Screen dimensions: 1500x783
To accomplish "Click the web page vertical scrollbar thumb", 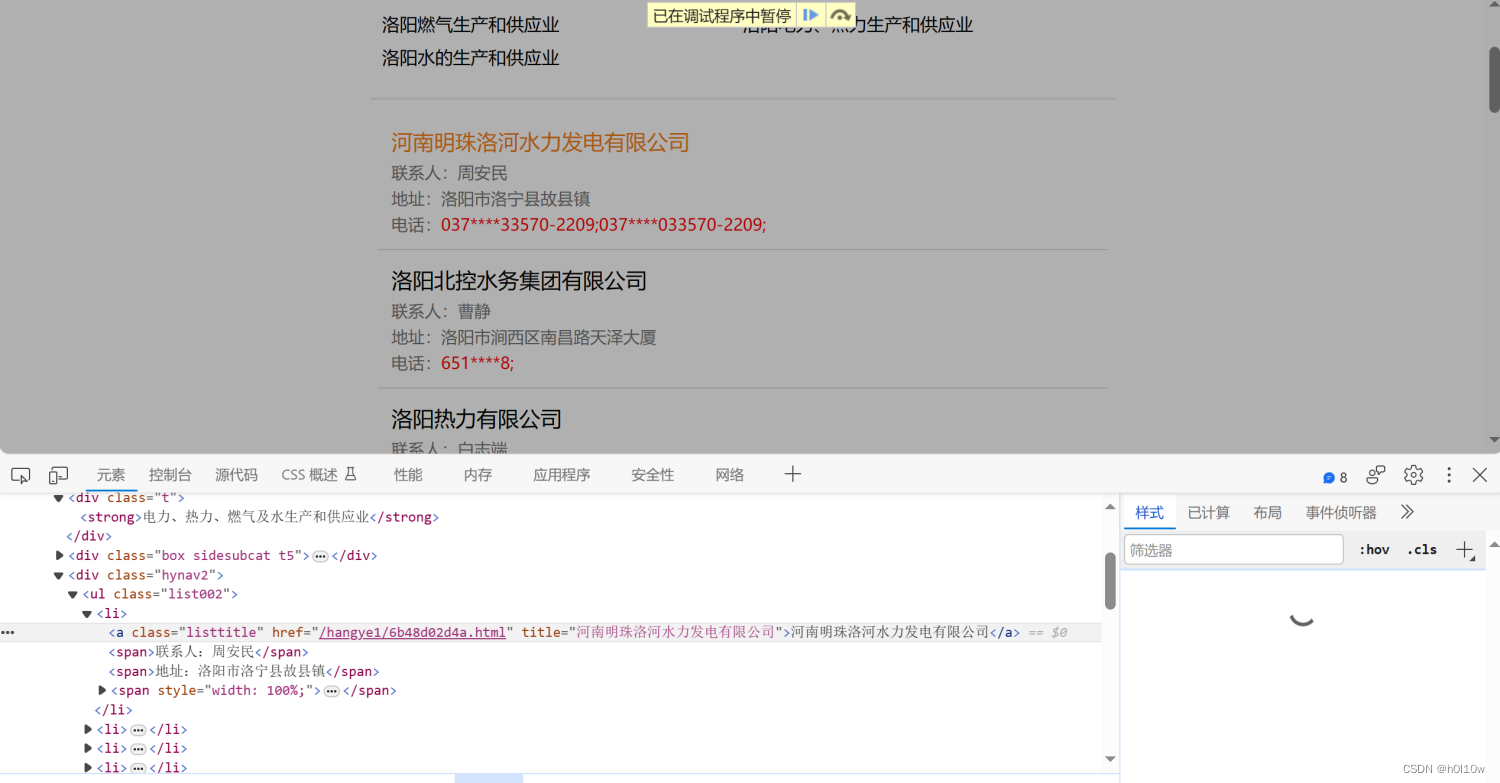I will [1494, 78].
